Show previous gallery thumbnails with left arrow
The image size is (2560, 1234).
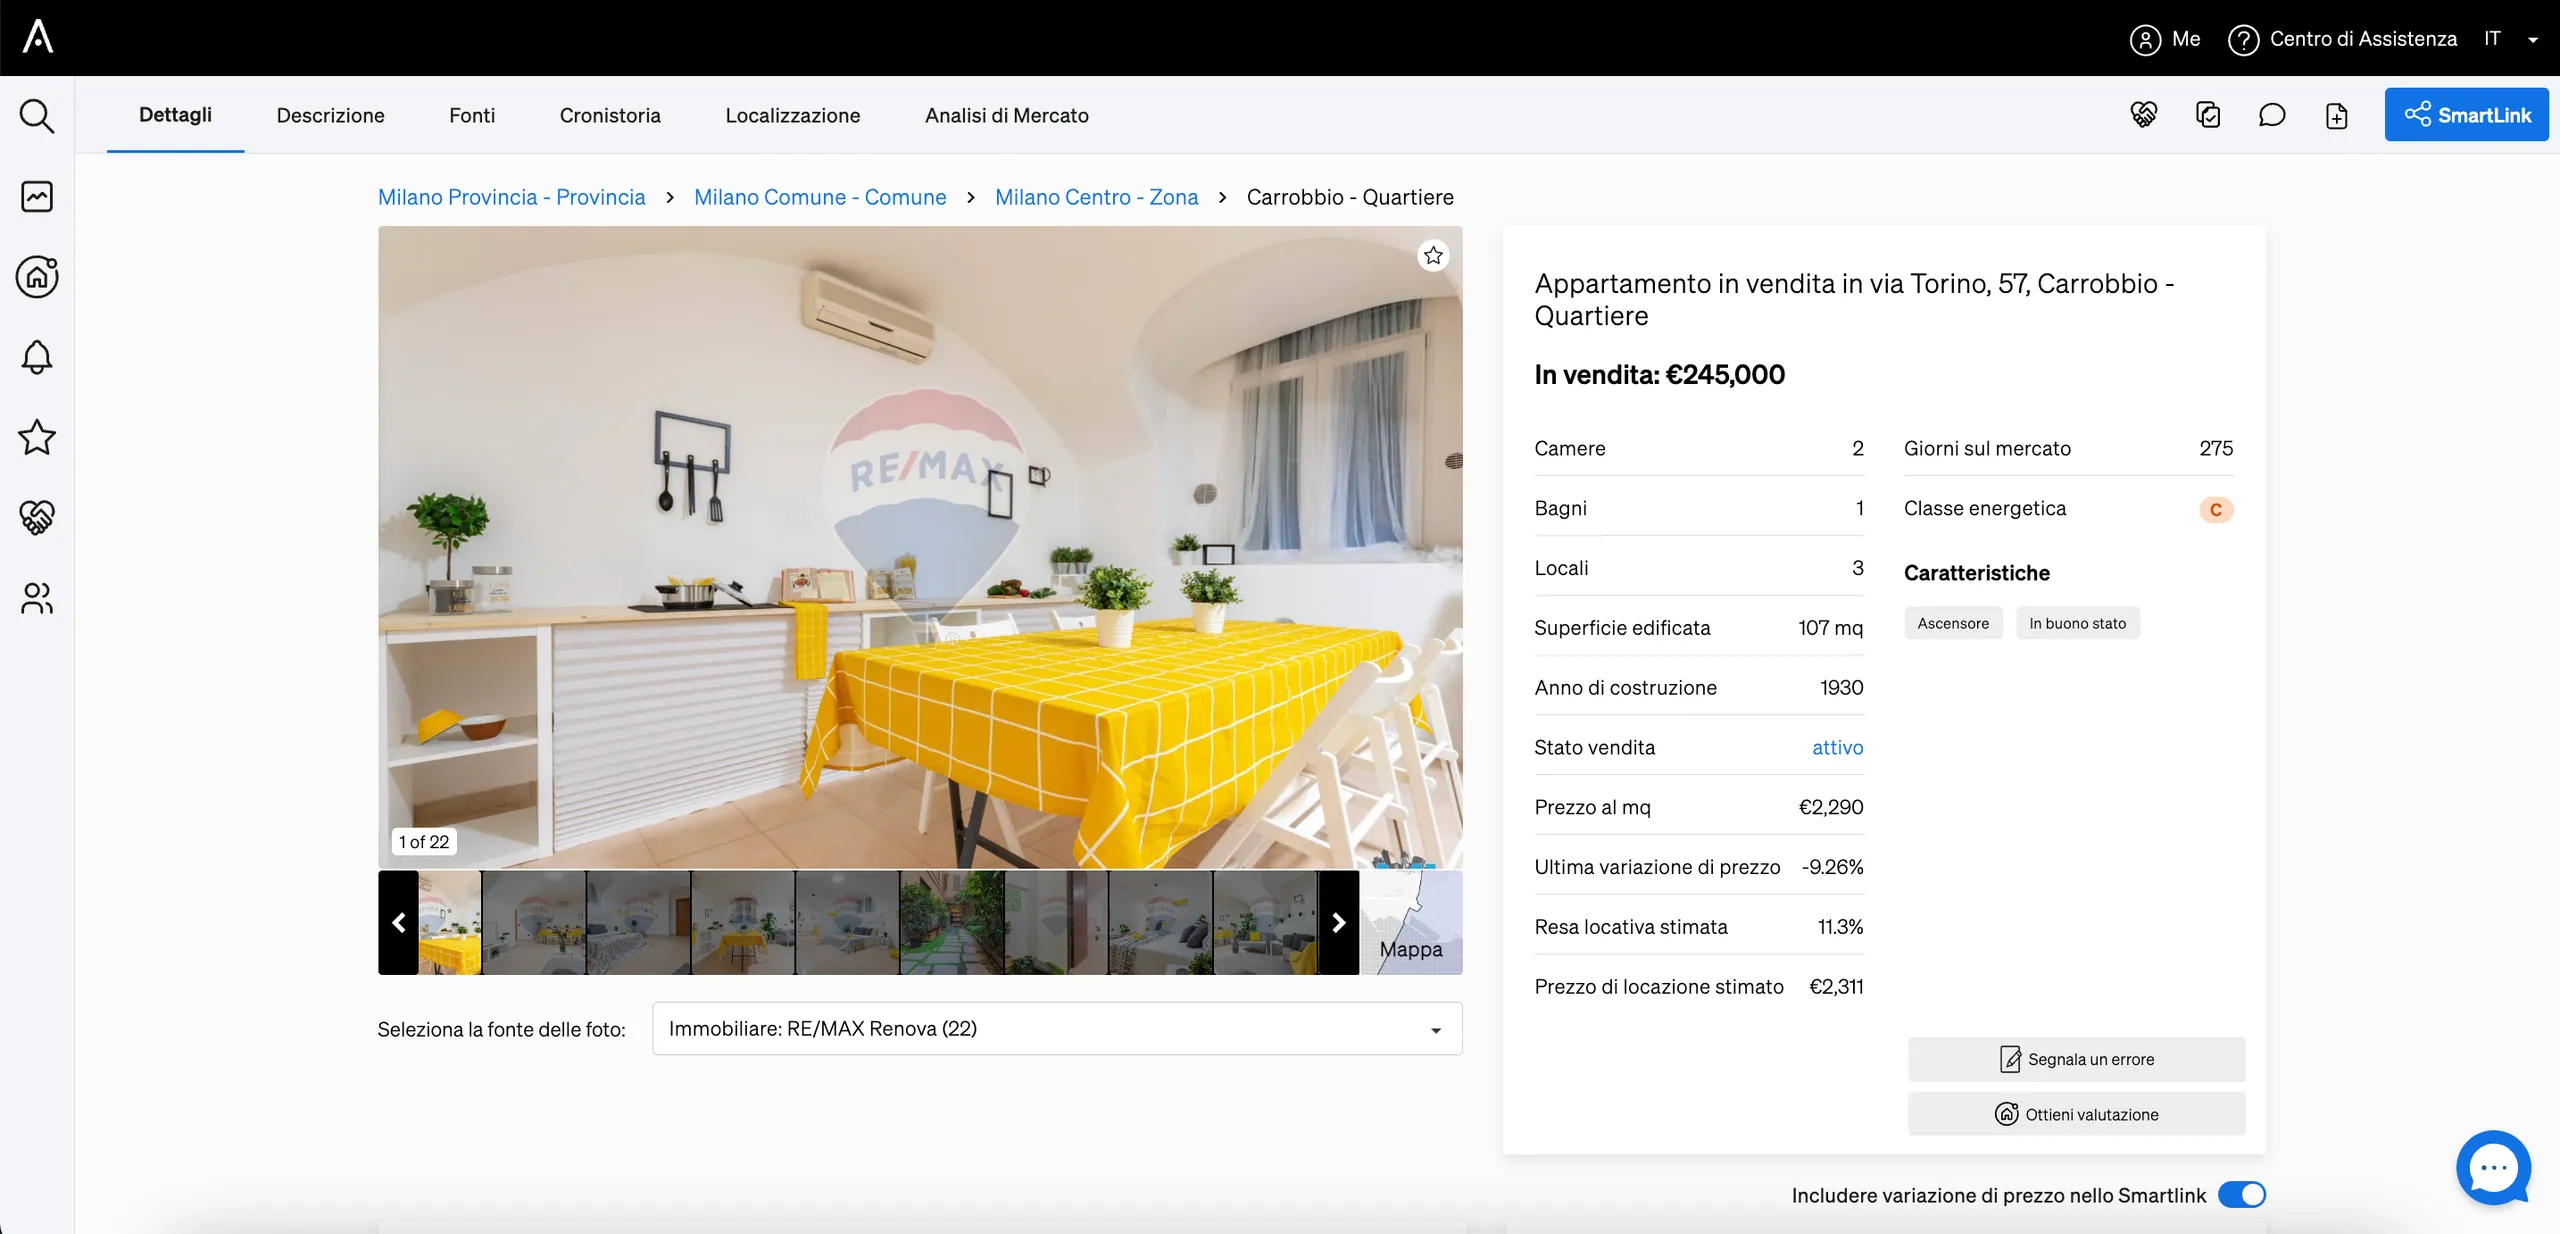pos(398,922)
